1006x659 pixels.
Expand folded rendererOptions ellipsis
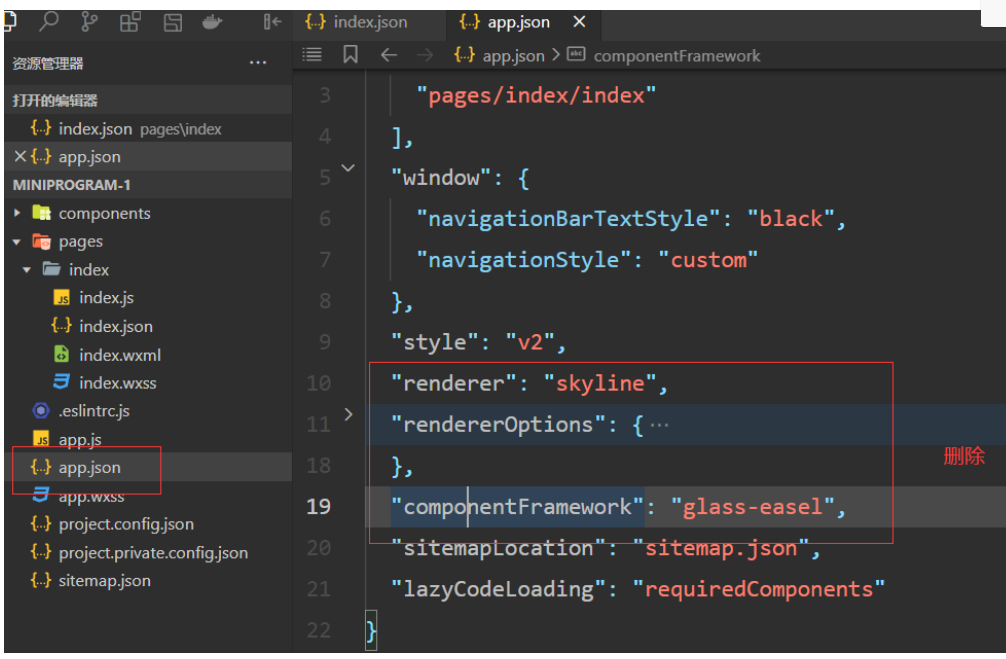pyautogui.click(x=659, y=425)
